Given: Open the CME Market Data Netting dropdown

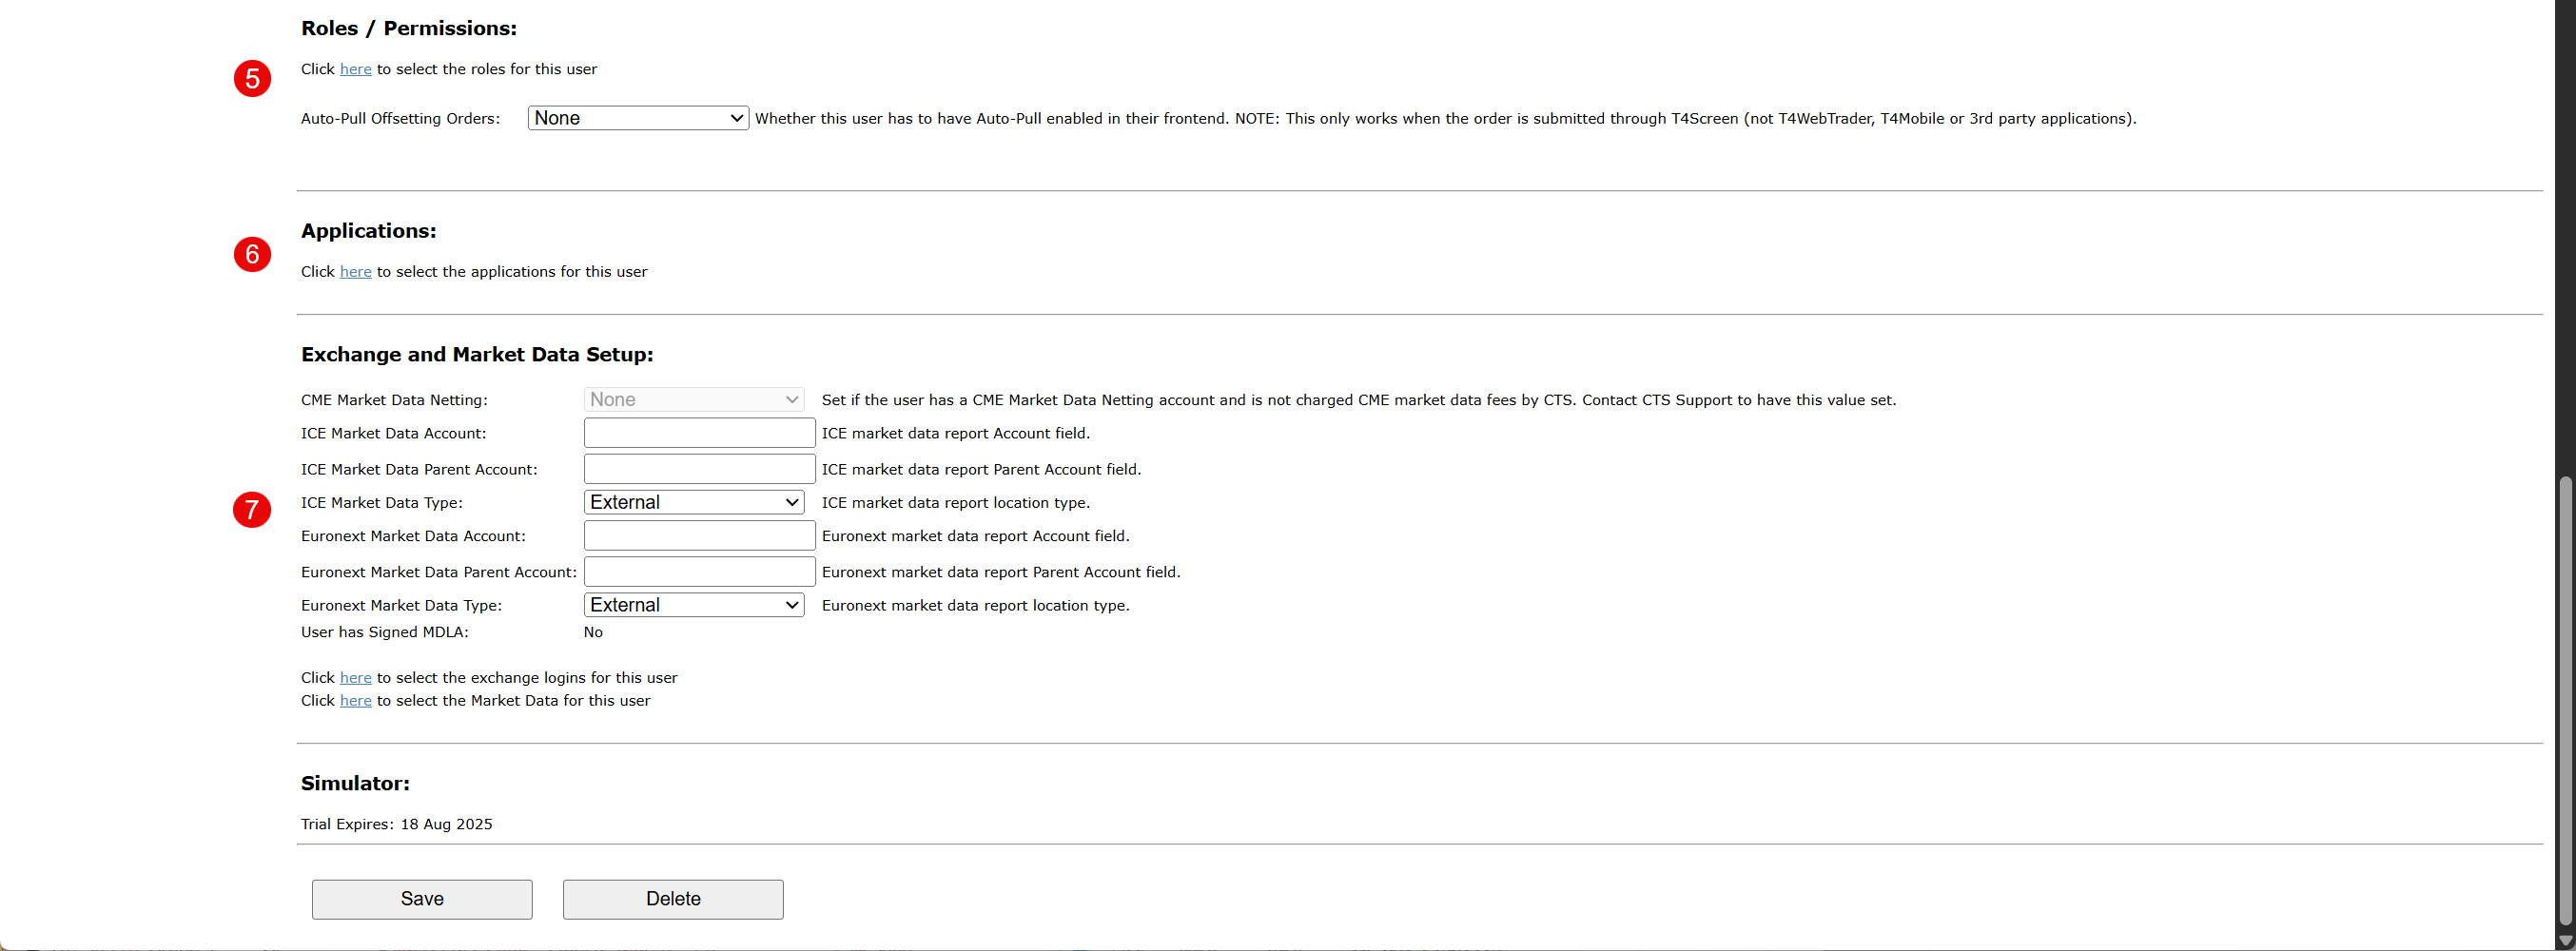Looking at the screenshot, I should (694, 399).
